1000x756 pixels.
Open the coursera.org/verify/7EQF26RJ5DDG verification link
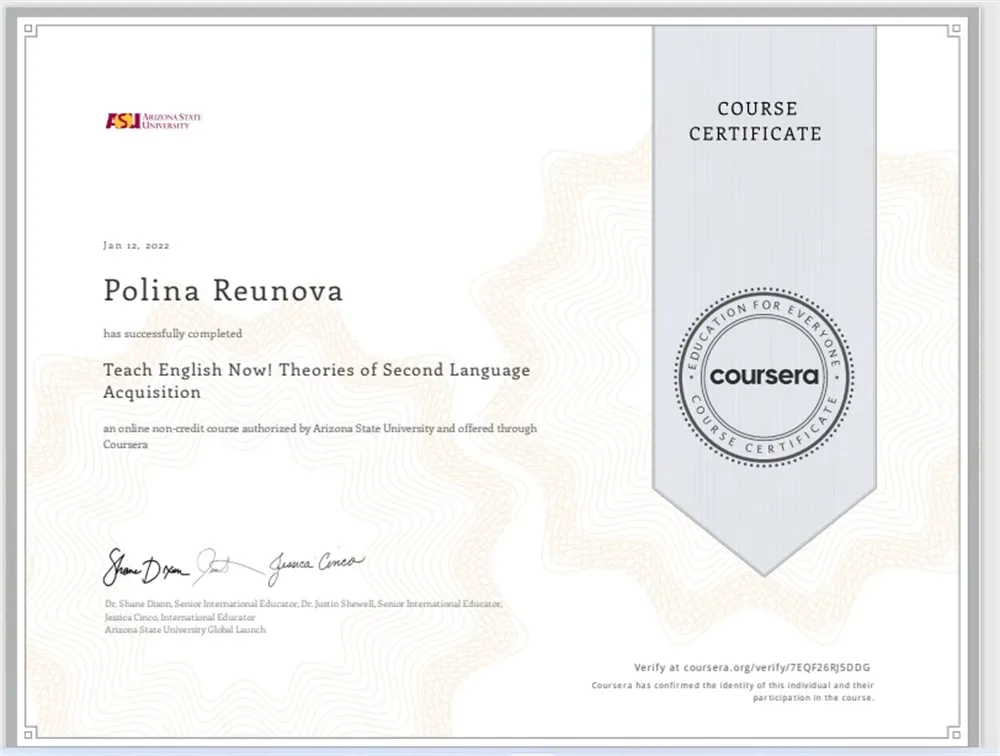777,667
